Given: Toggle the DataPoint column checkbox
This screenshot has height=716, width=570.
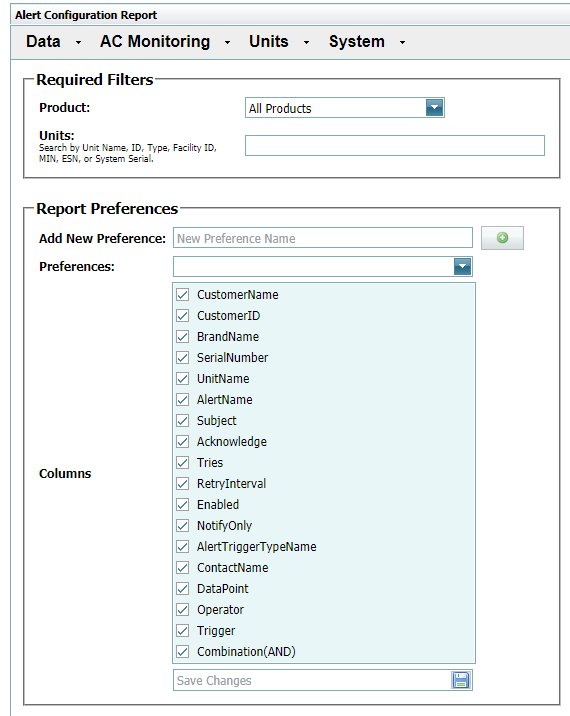Looking at the screenshot, I should click(x=183, y=589).
